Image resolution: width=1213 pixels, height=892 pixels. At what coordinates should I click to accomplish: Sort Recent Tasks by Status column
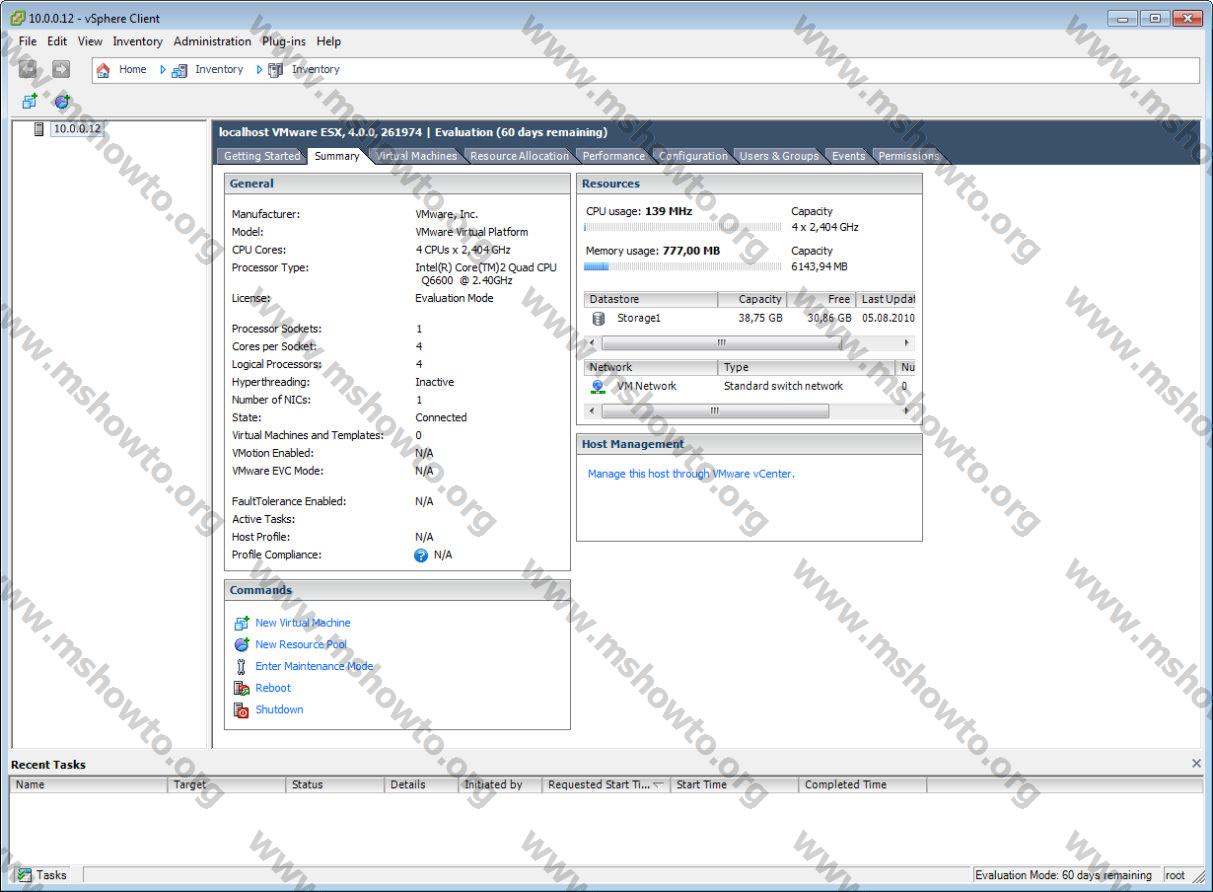pos(336,785)
